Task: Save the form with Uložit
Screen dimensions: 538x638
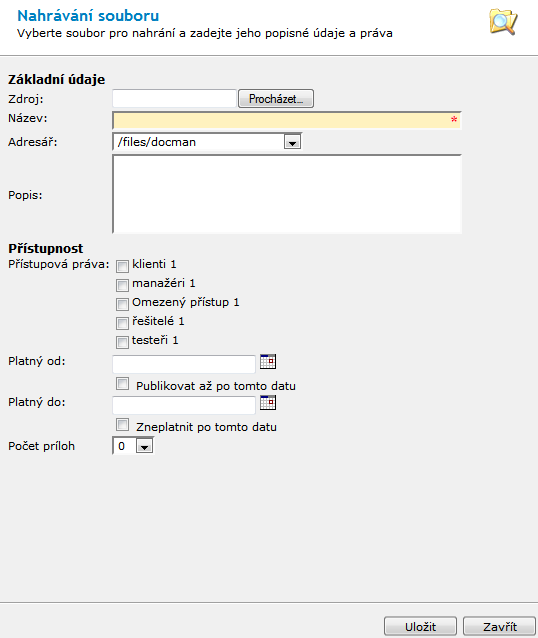Action: 420,627
